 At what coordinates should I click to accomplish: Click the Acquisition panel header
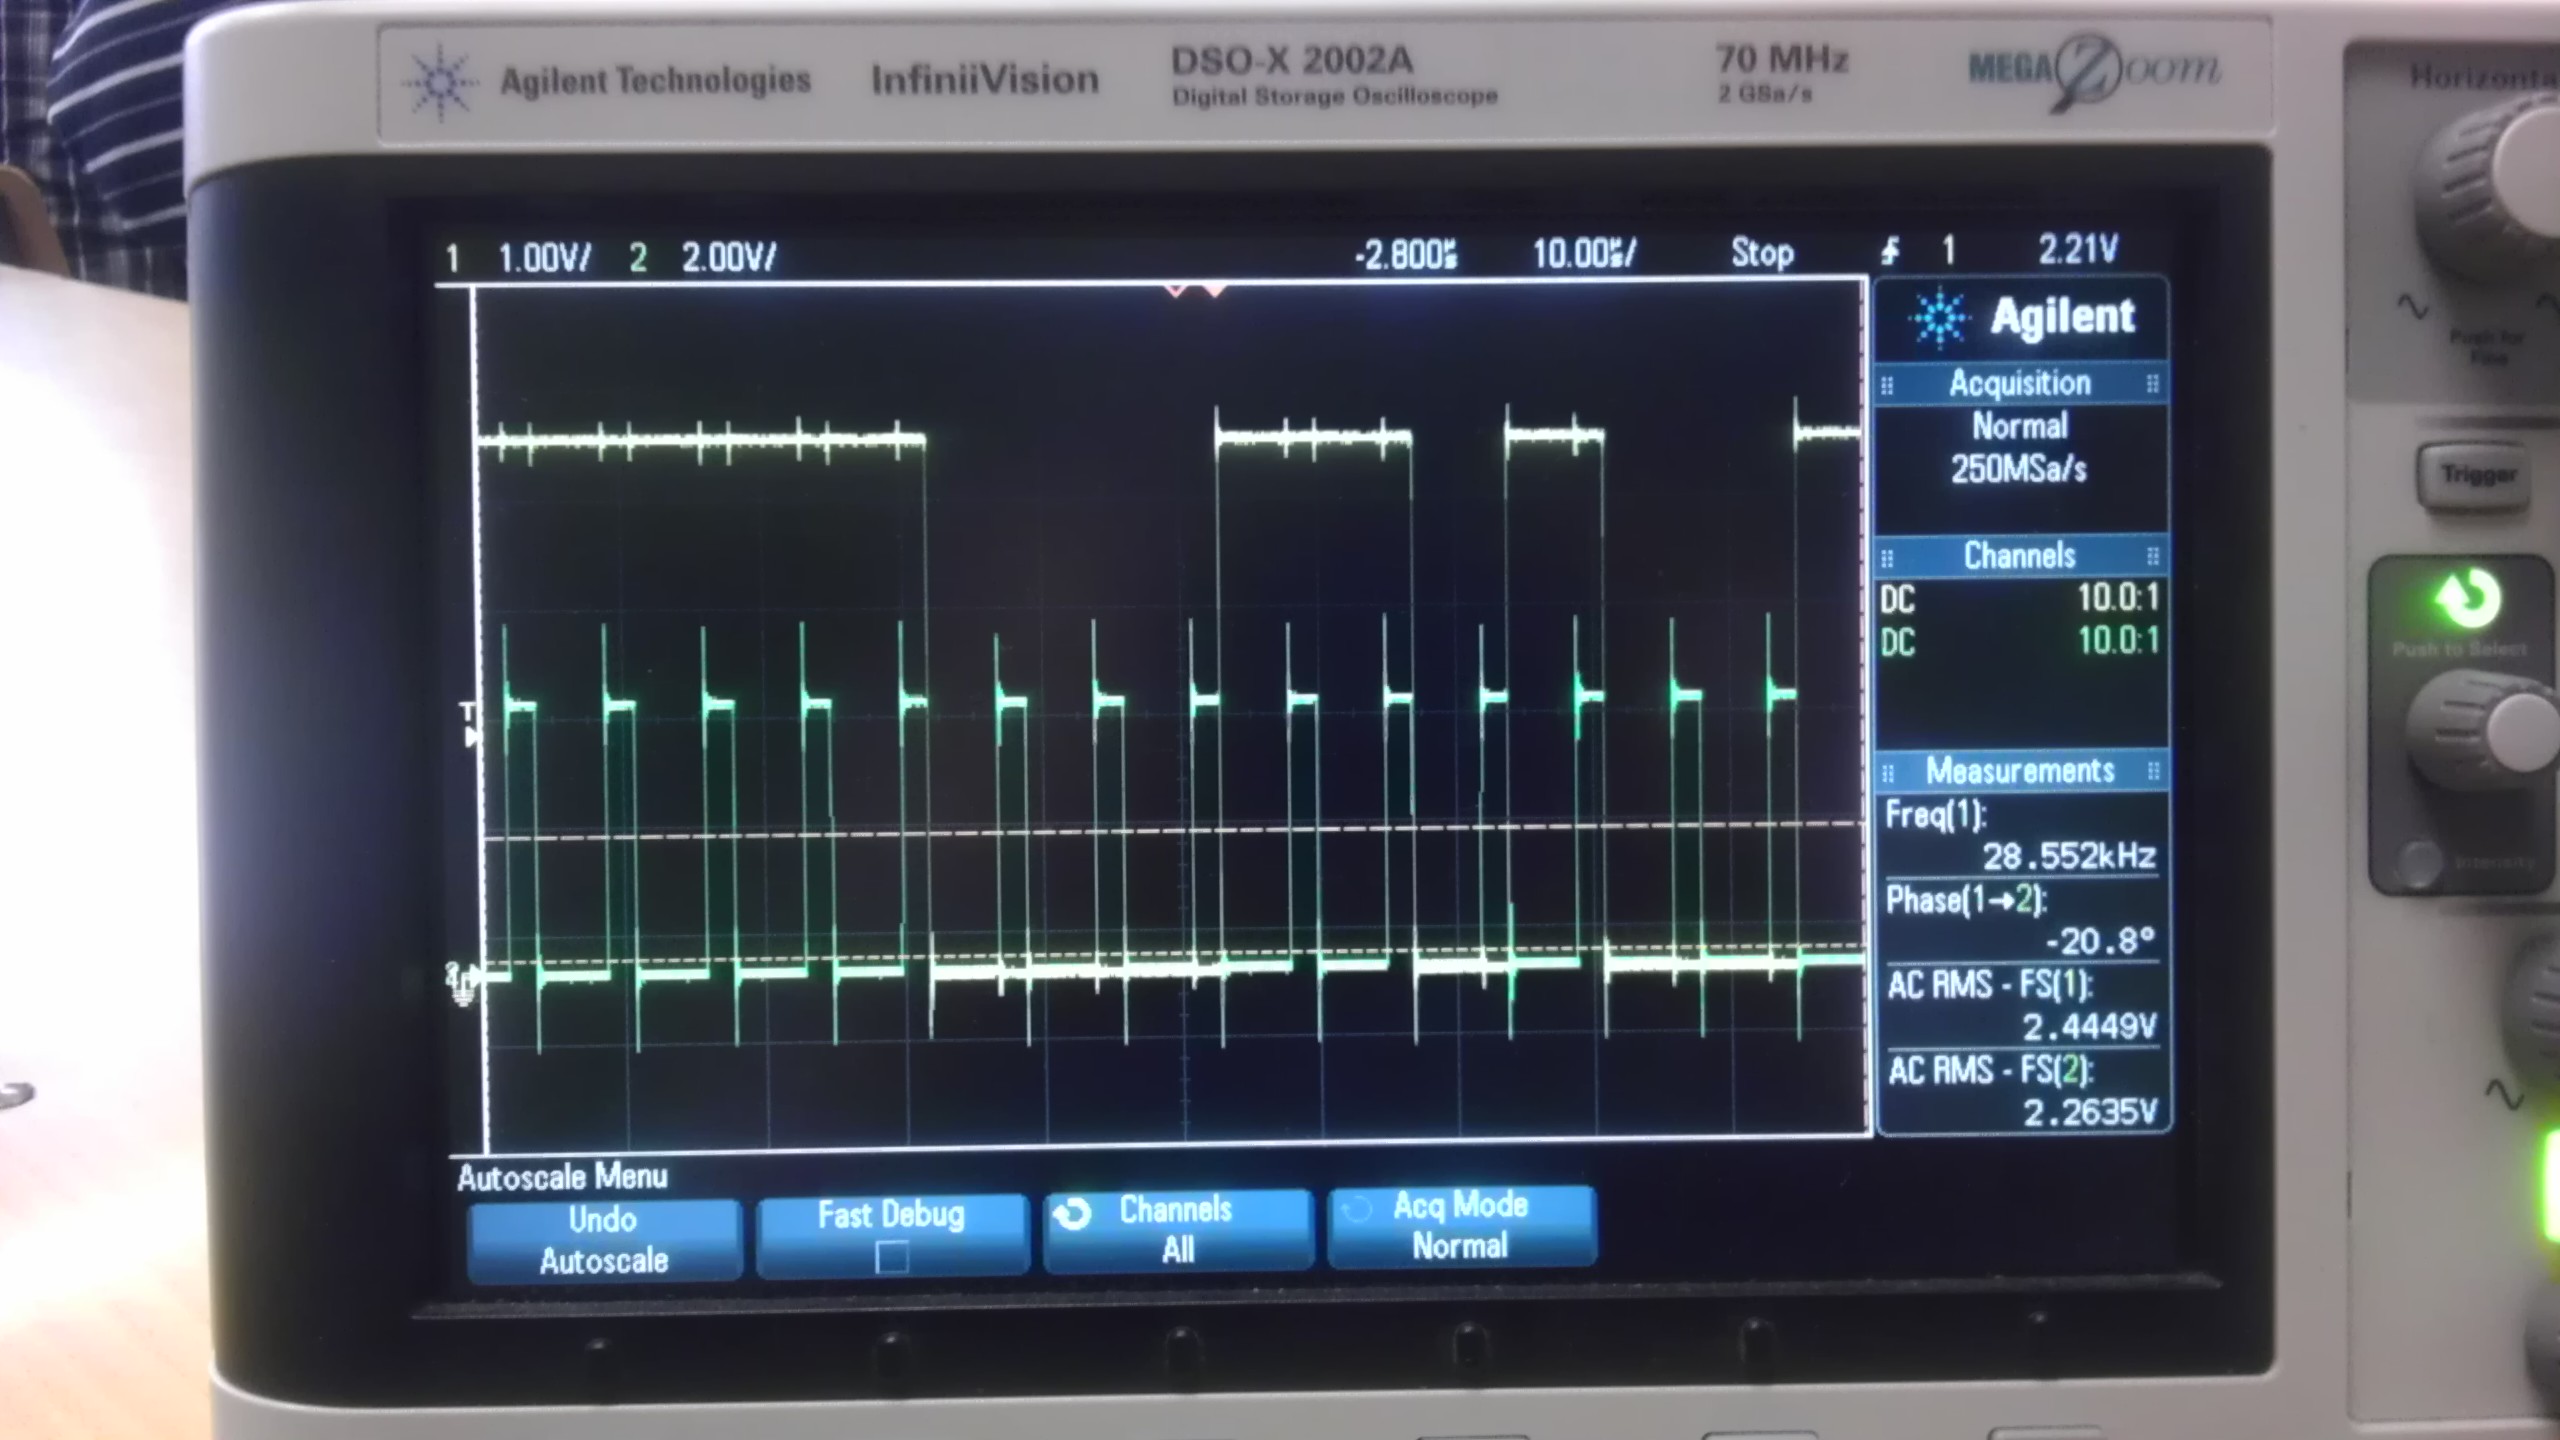click(x=2019, y=384)
